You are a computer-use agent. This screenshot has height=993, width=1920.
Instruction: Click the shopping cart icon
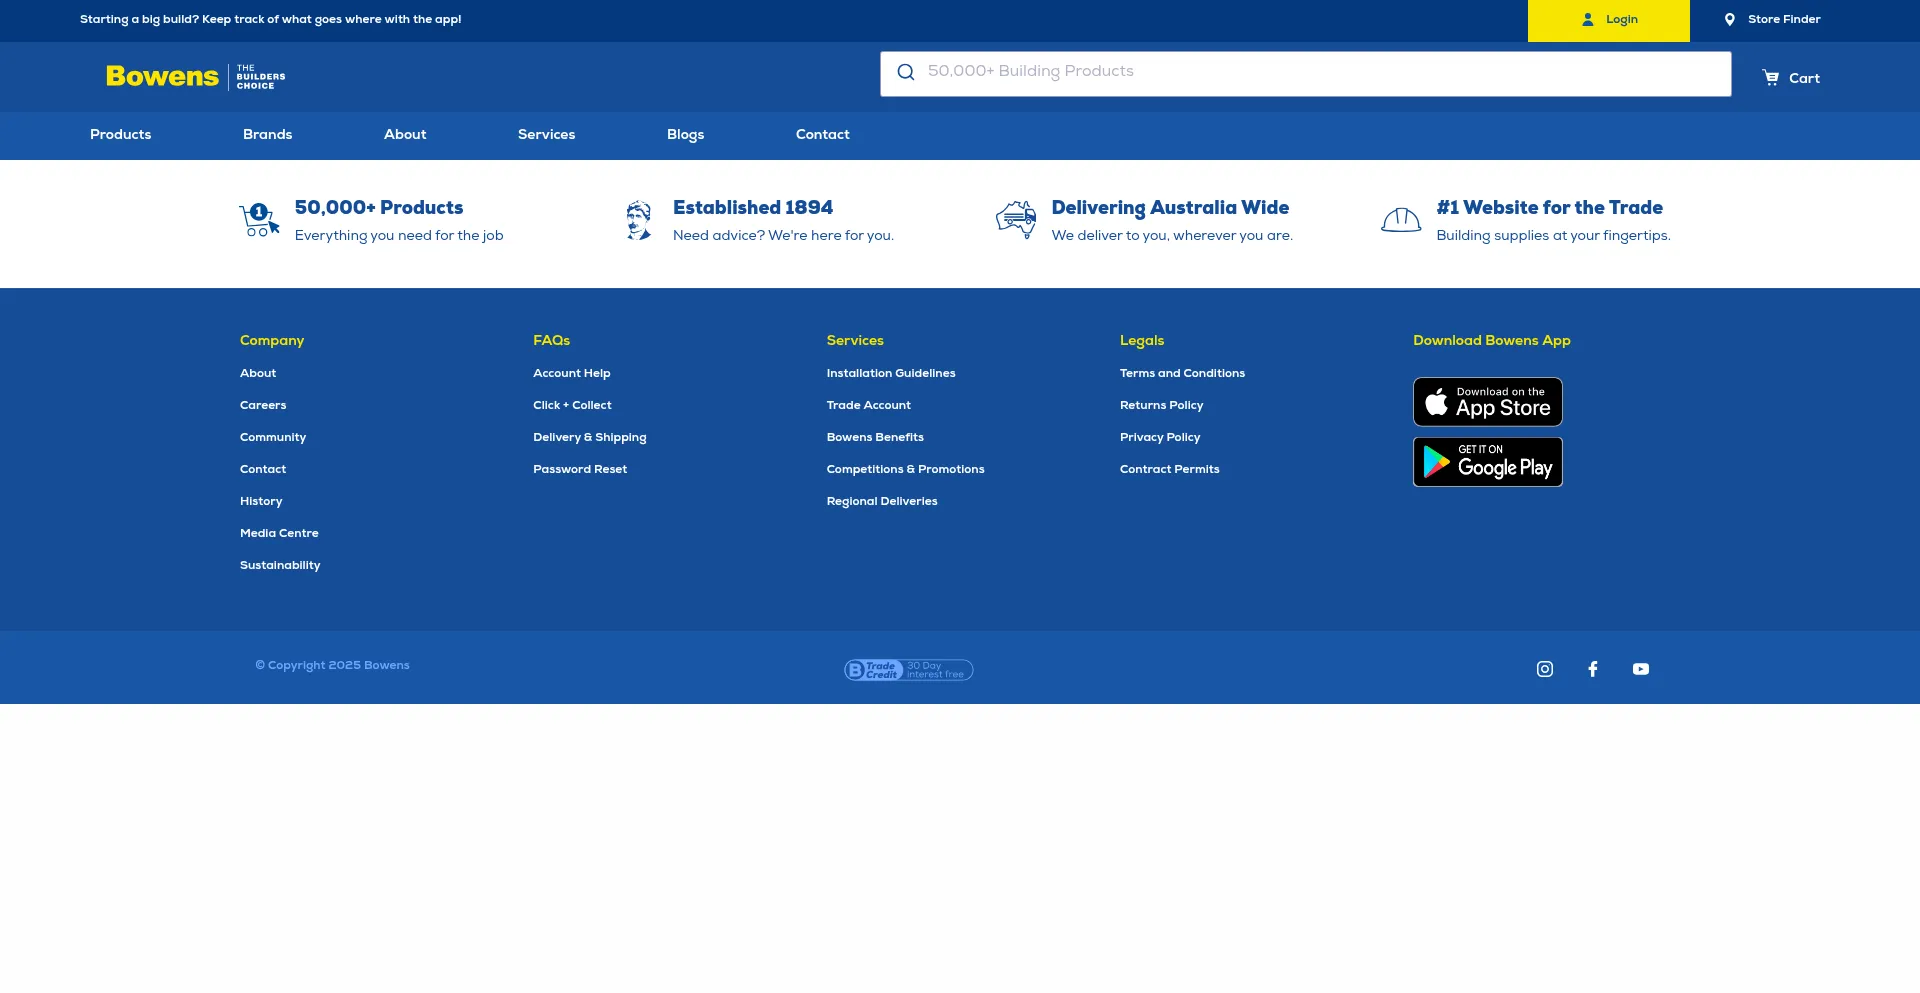(1770, 78)
